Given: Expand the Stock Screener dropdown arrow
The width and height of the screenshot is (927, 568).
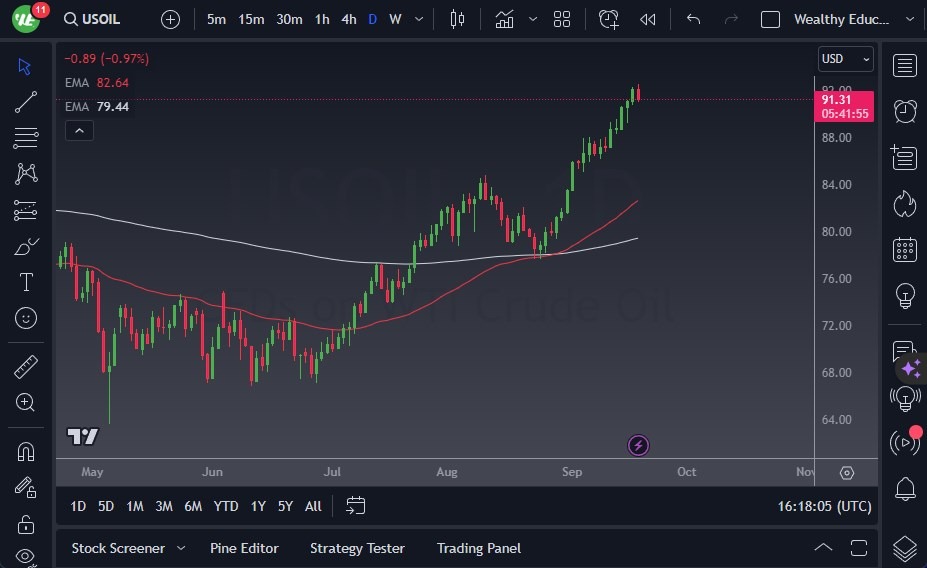Looking at the screenshot, I should 181,548.
